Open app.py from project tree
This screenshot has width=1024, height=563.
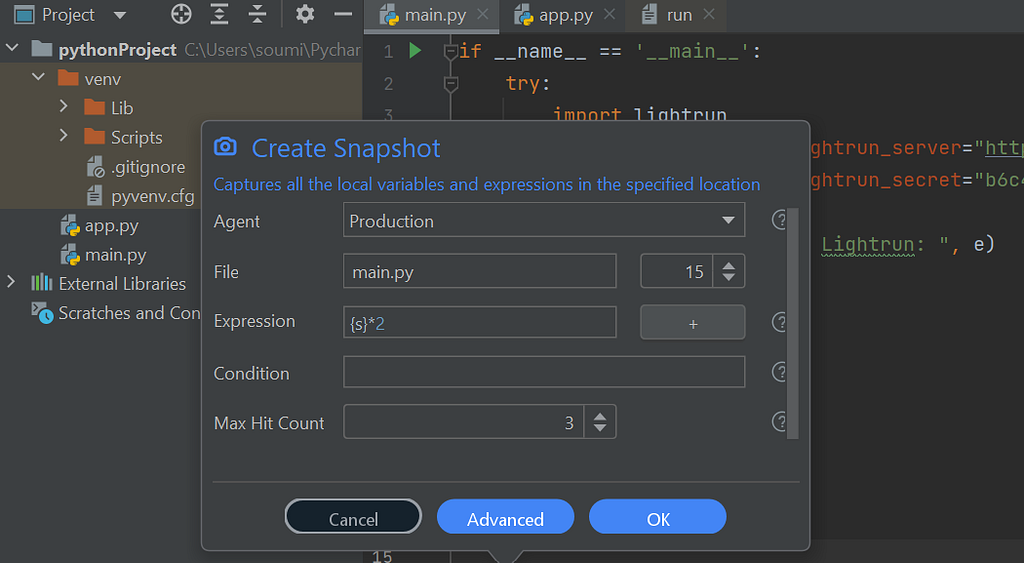click(111, 226)
